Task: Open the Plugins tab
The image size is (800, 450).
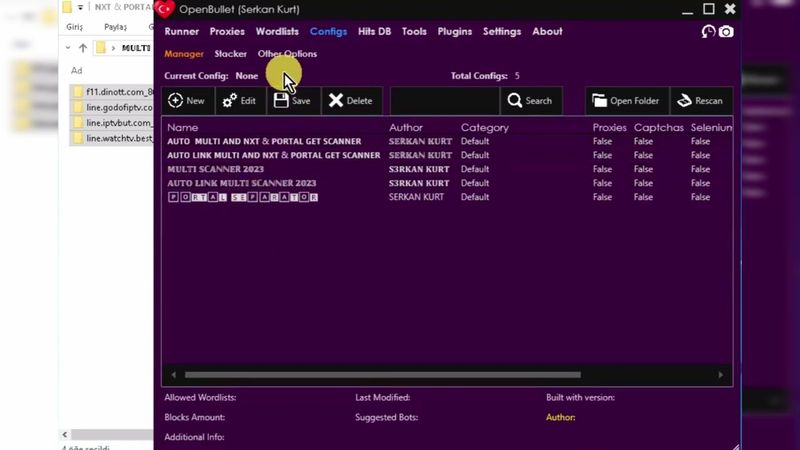Action: coord(455,32)
